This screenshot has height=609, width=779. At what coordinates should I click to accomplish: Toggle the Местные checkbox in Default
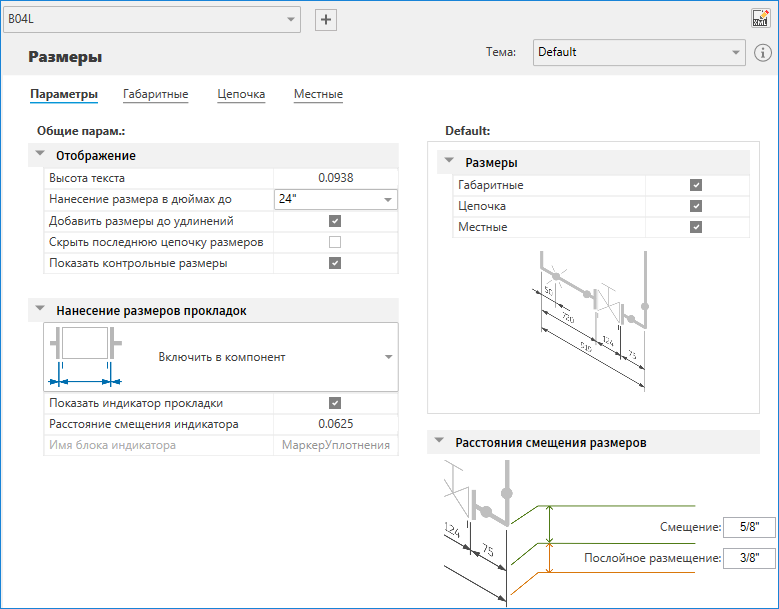pos(696,227)
